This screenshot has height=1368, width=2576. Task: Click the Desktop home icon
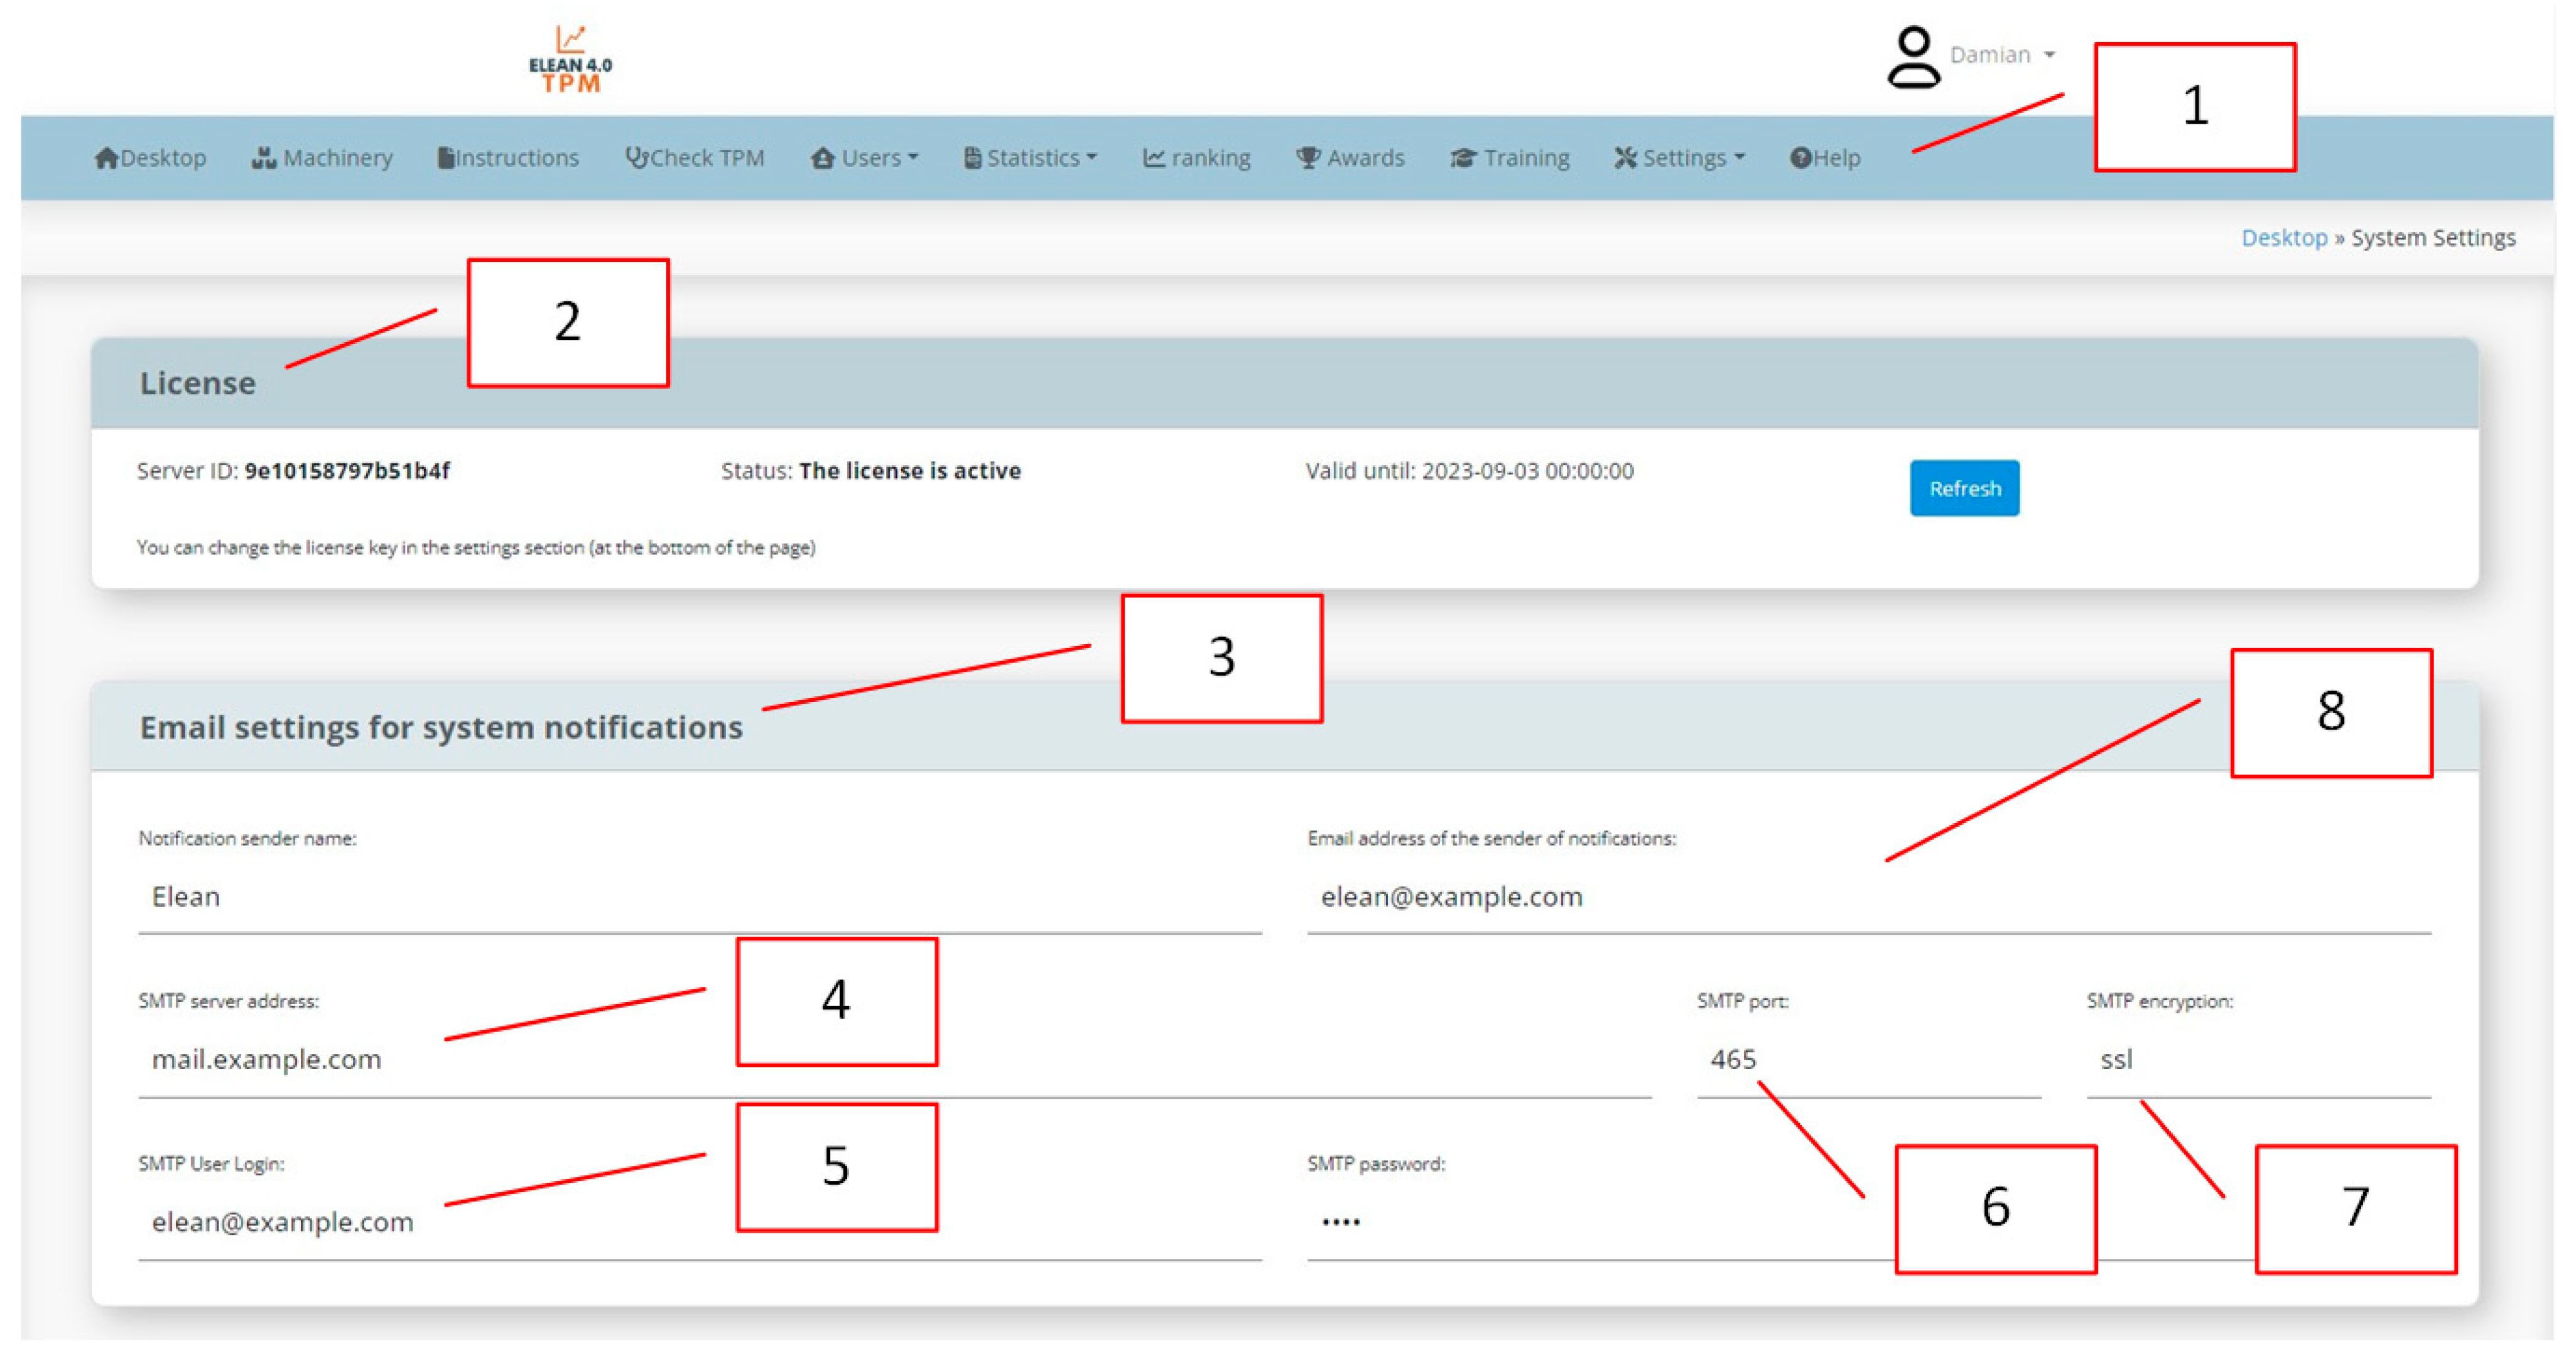(106, 158)
